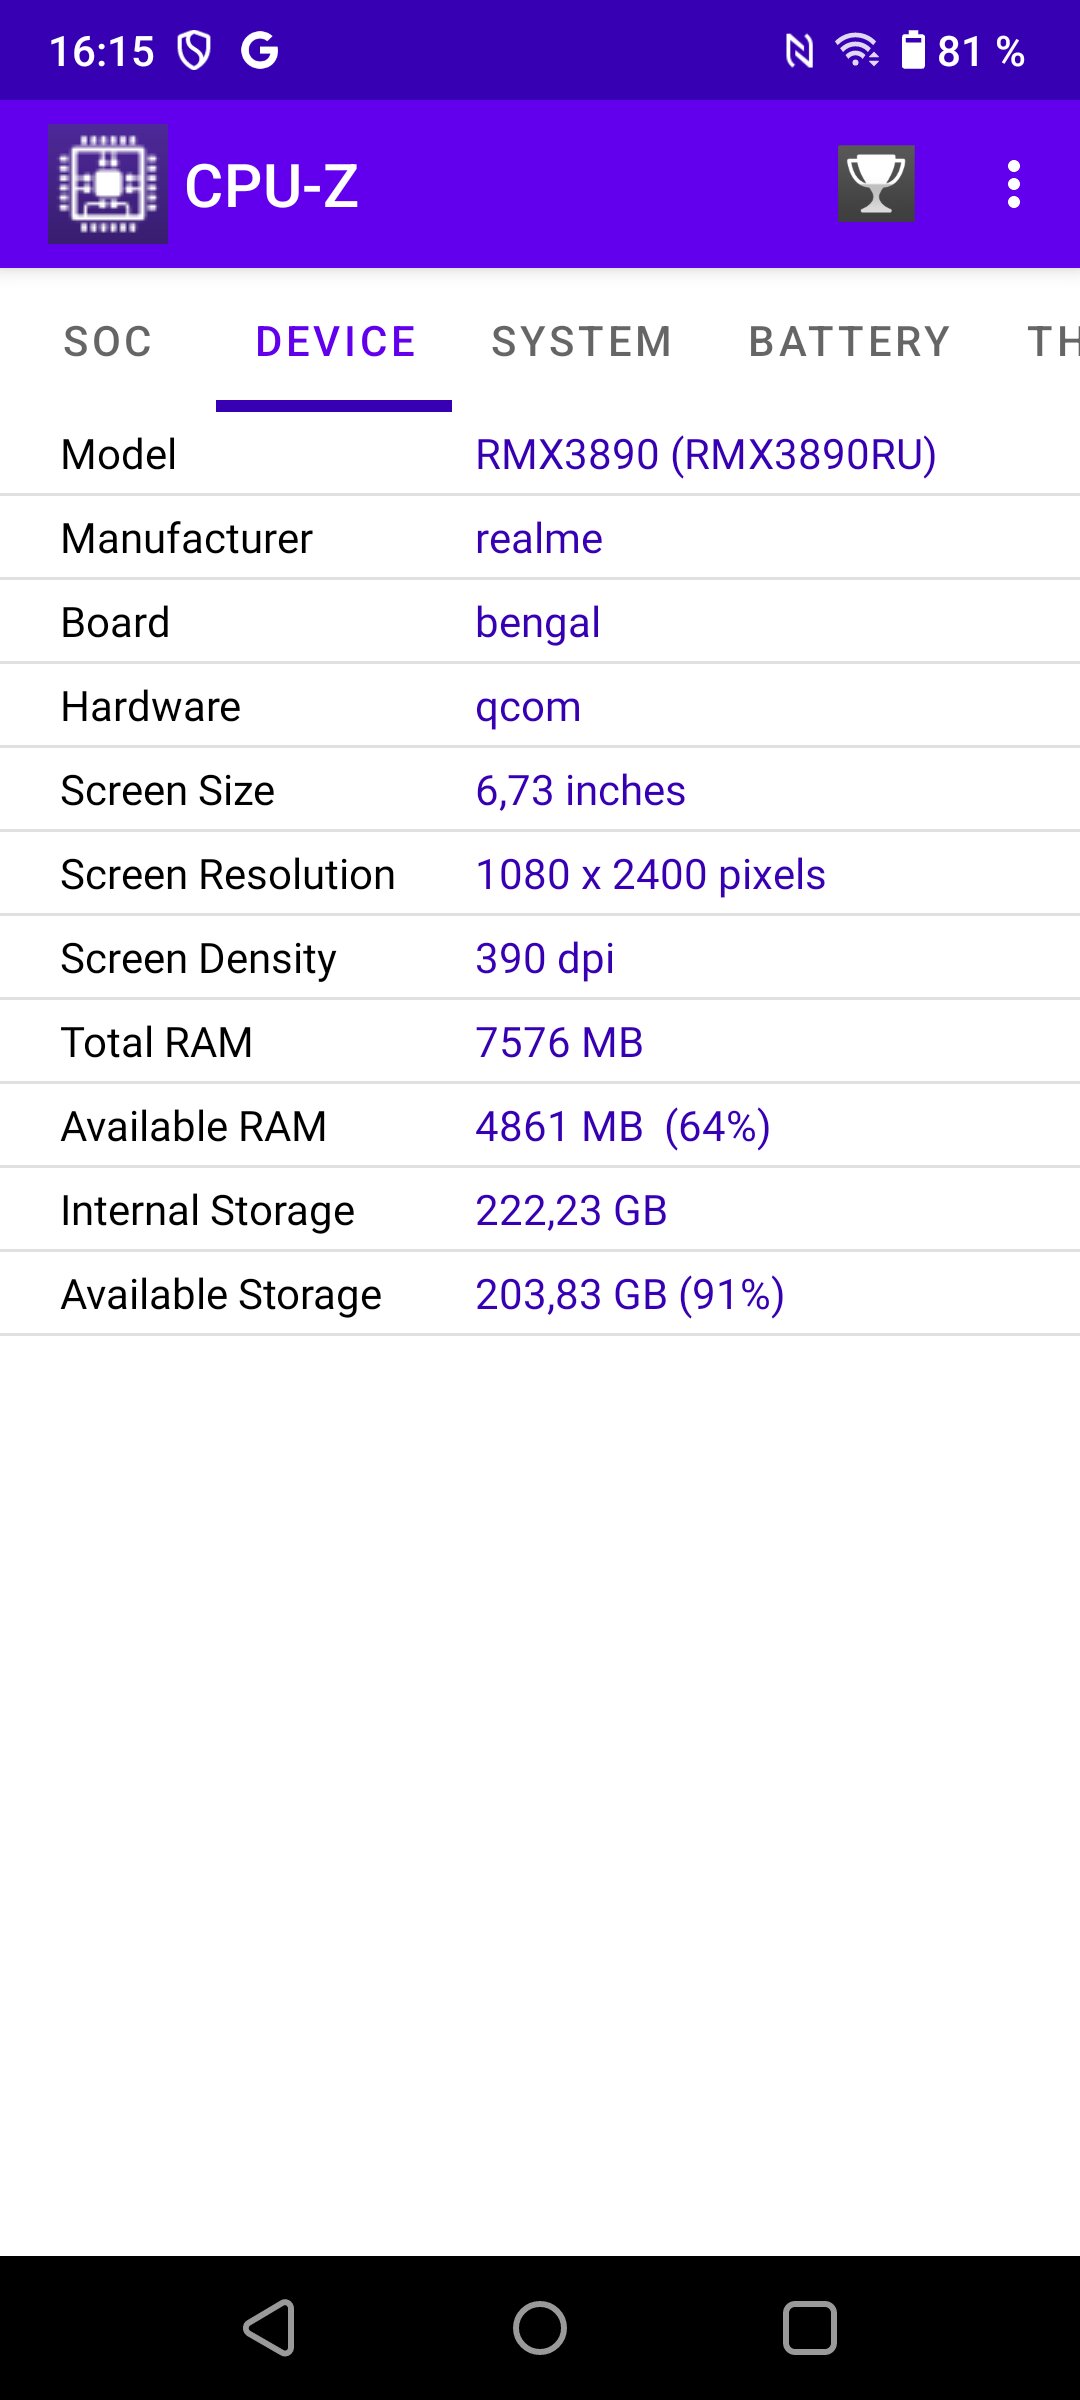
Task: Open the trophy benchmark icon
Action: (876, 184)
